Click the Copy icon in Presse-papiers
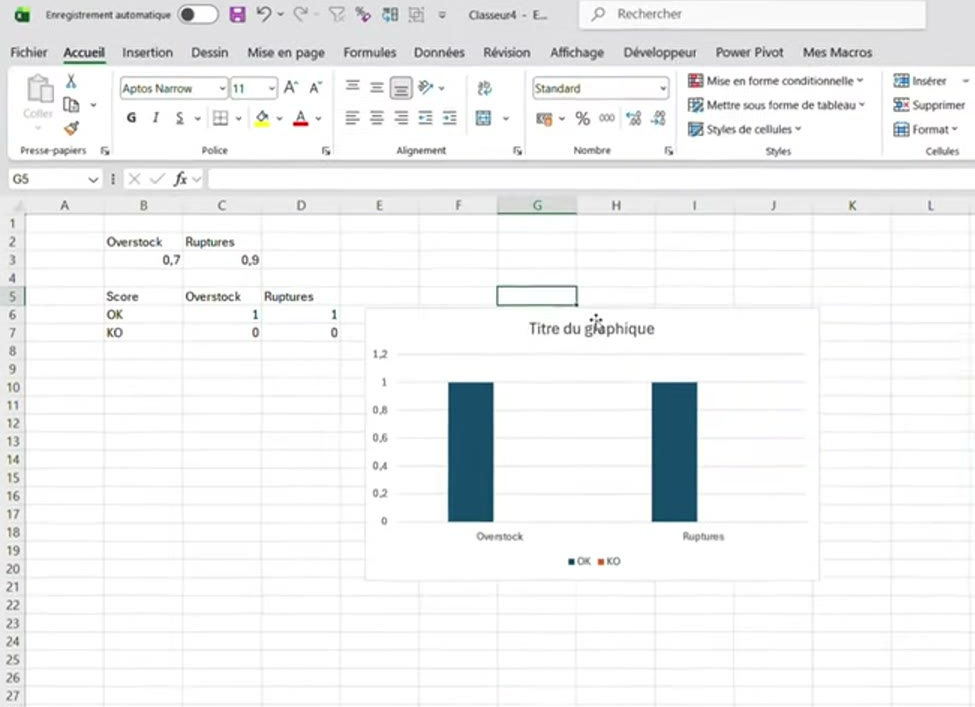975x707 pixels. pyautogui.click(x=71, y=104)
